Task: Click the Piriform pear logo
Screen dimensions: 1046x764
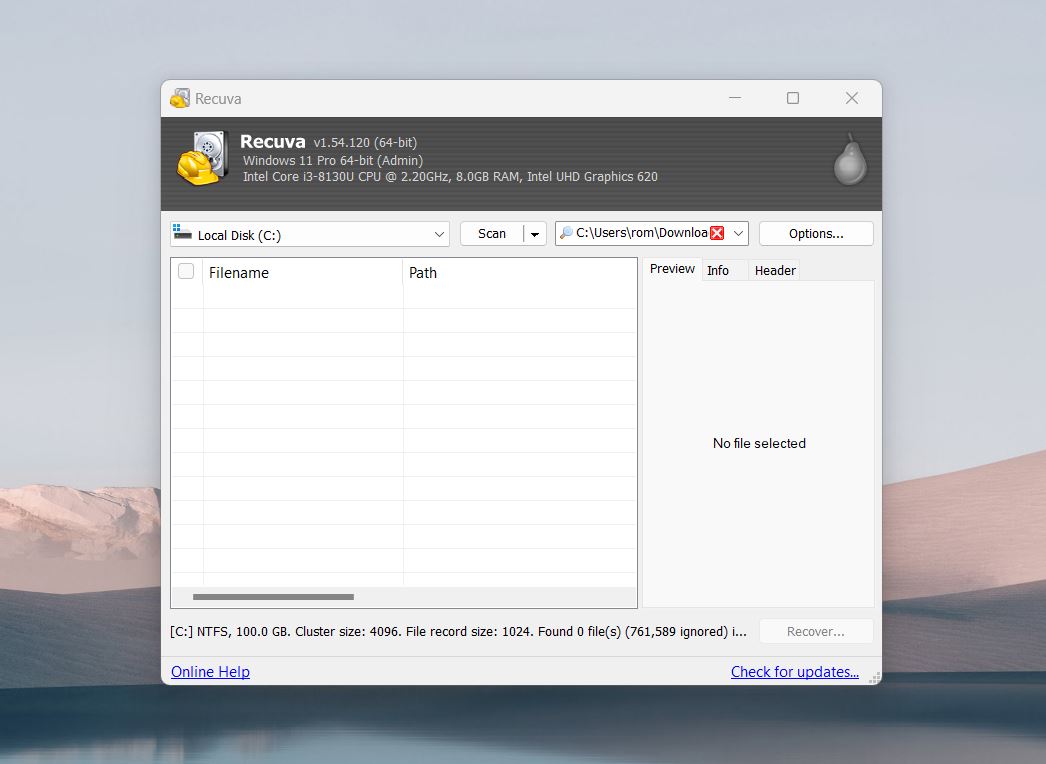Action: (x=850, y=159)
